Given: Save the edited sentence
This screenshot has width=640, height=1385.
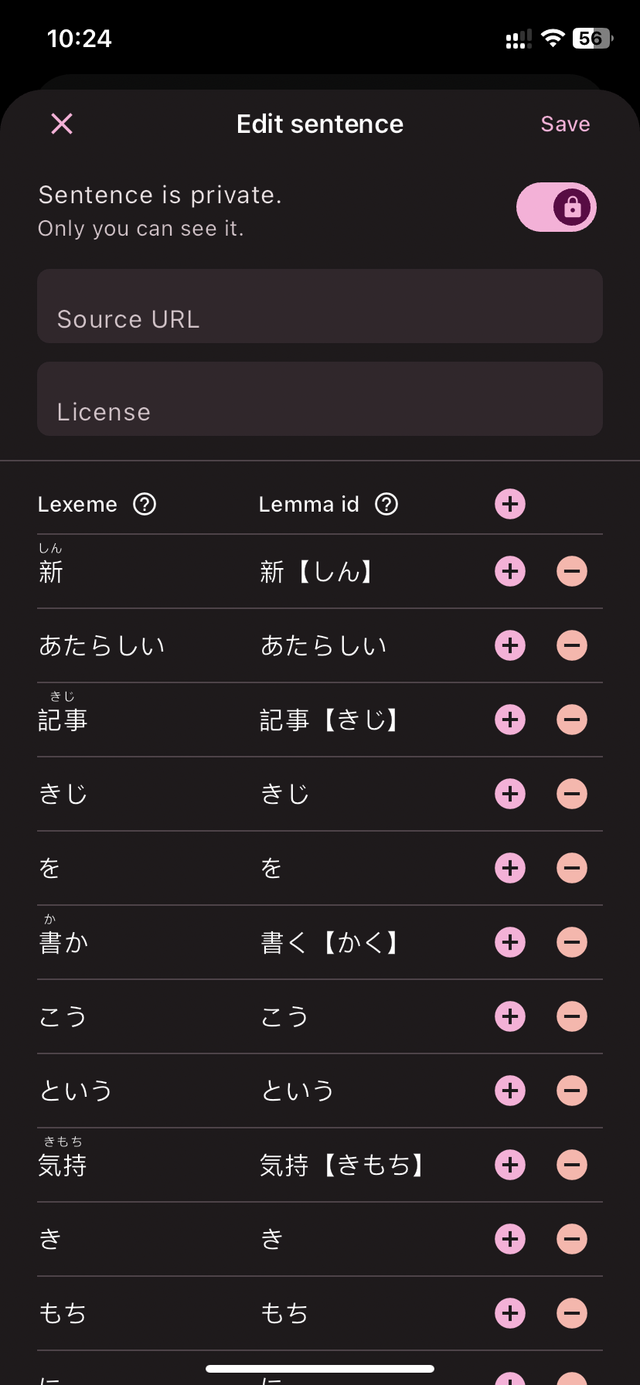Looking at the screenshot, I should click(x=565, y=124).
